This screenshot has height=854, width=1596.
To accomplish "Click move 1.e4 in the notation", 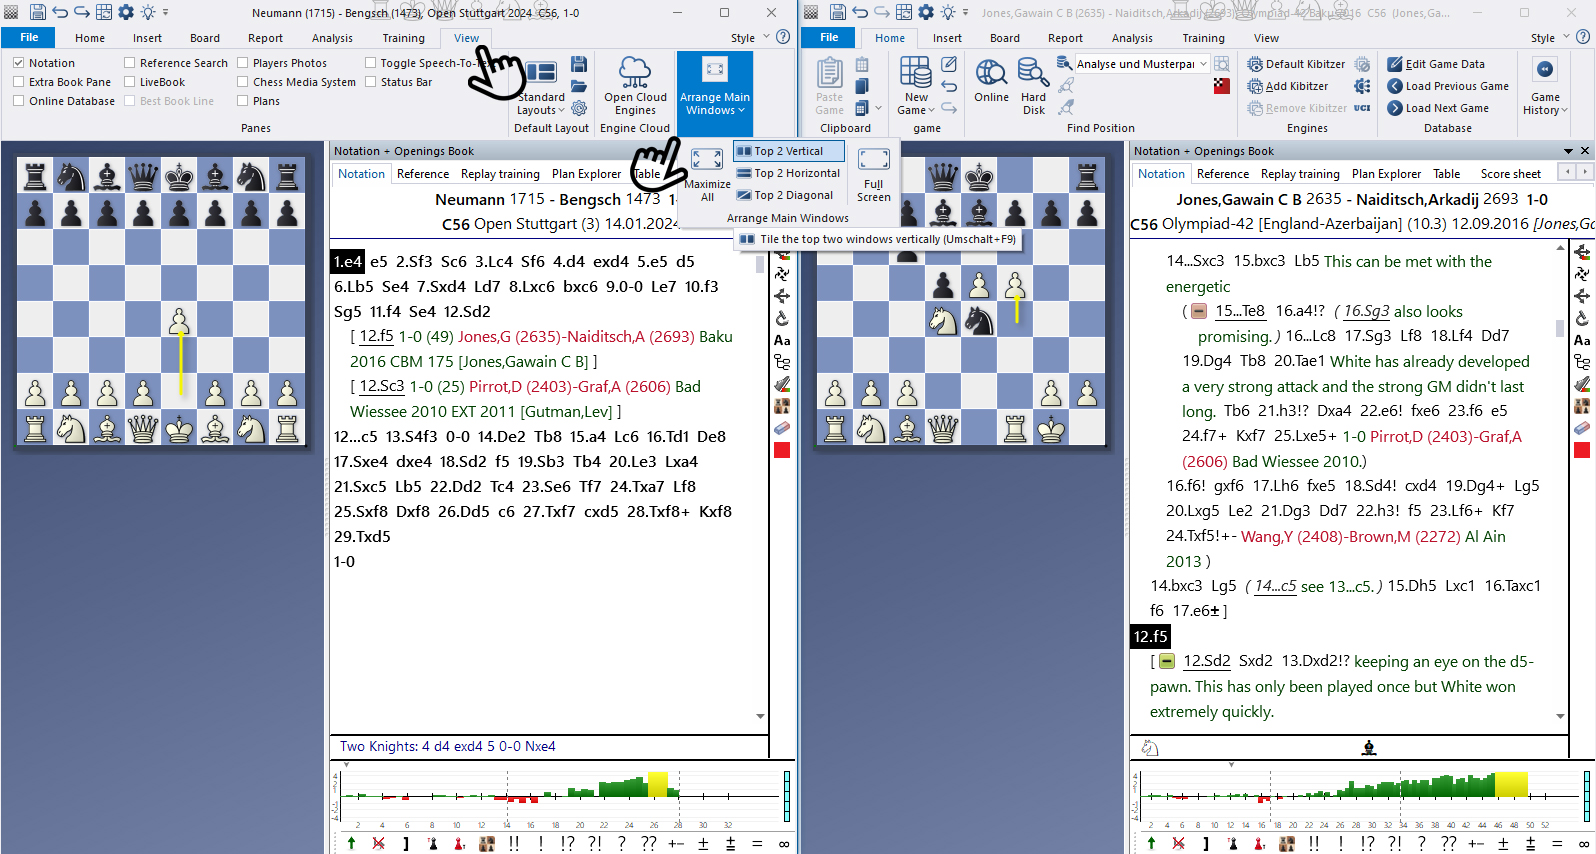I will click(347, 262).
